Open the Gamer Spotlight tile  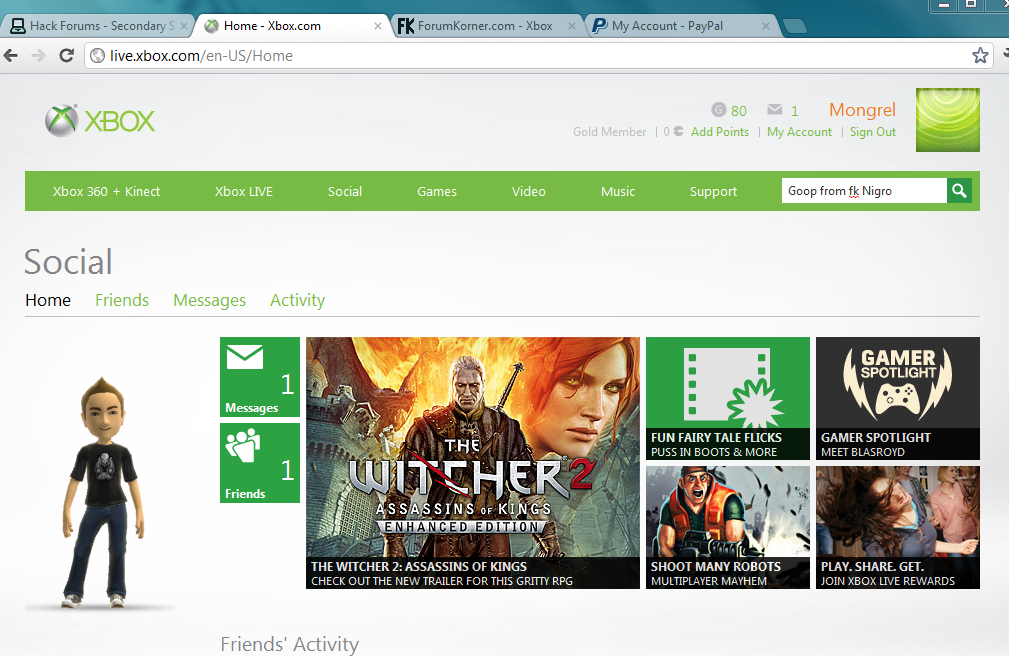click(898, 398)
